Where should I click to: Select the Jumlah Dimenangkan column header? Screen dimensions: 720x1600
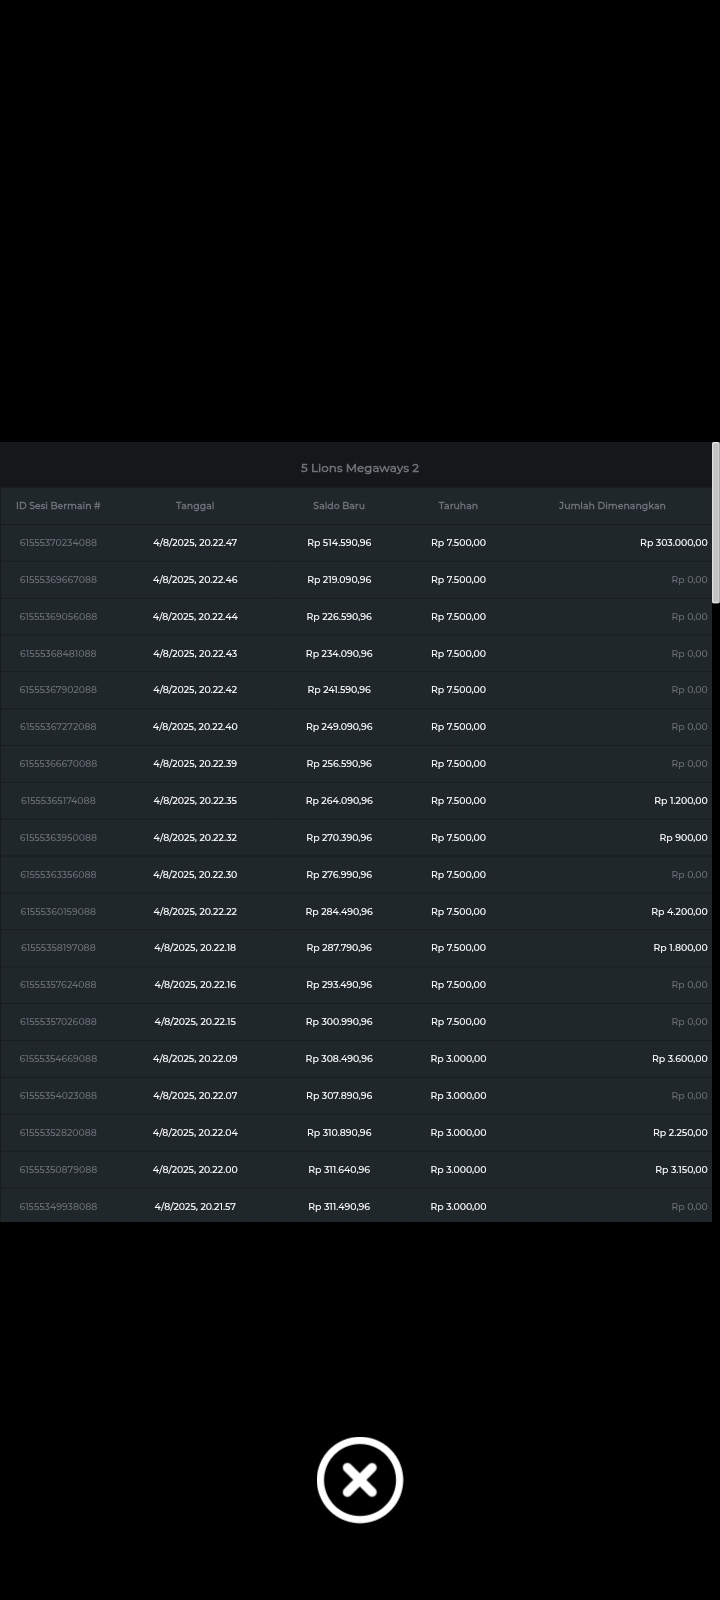[x=612, y=506]
